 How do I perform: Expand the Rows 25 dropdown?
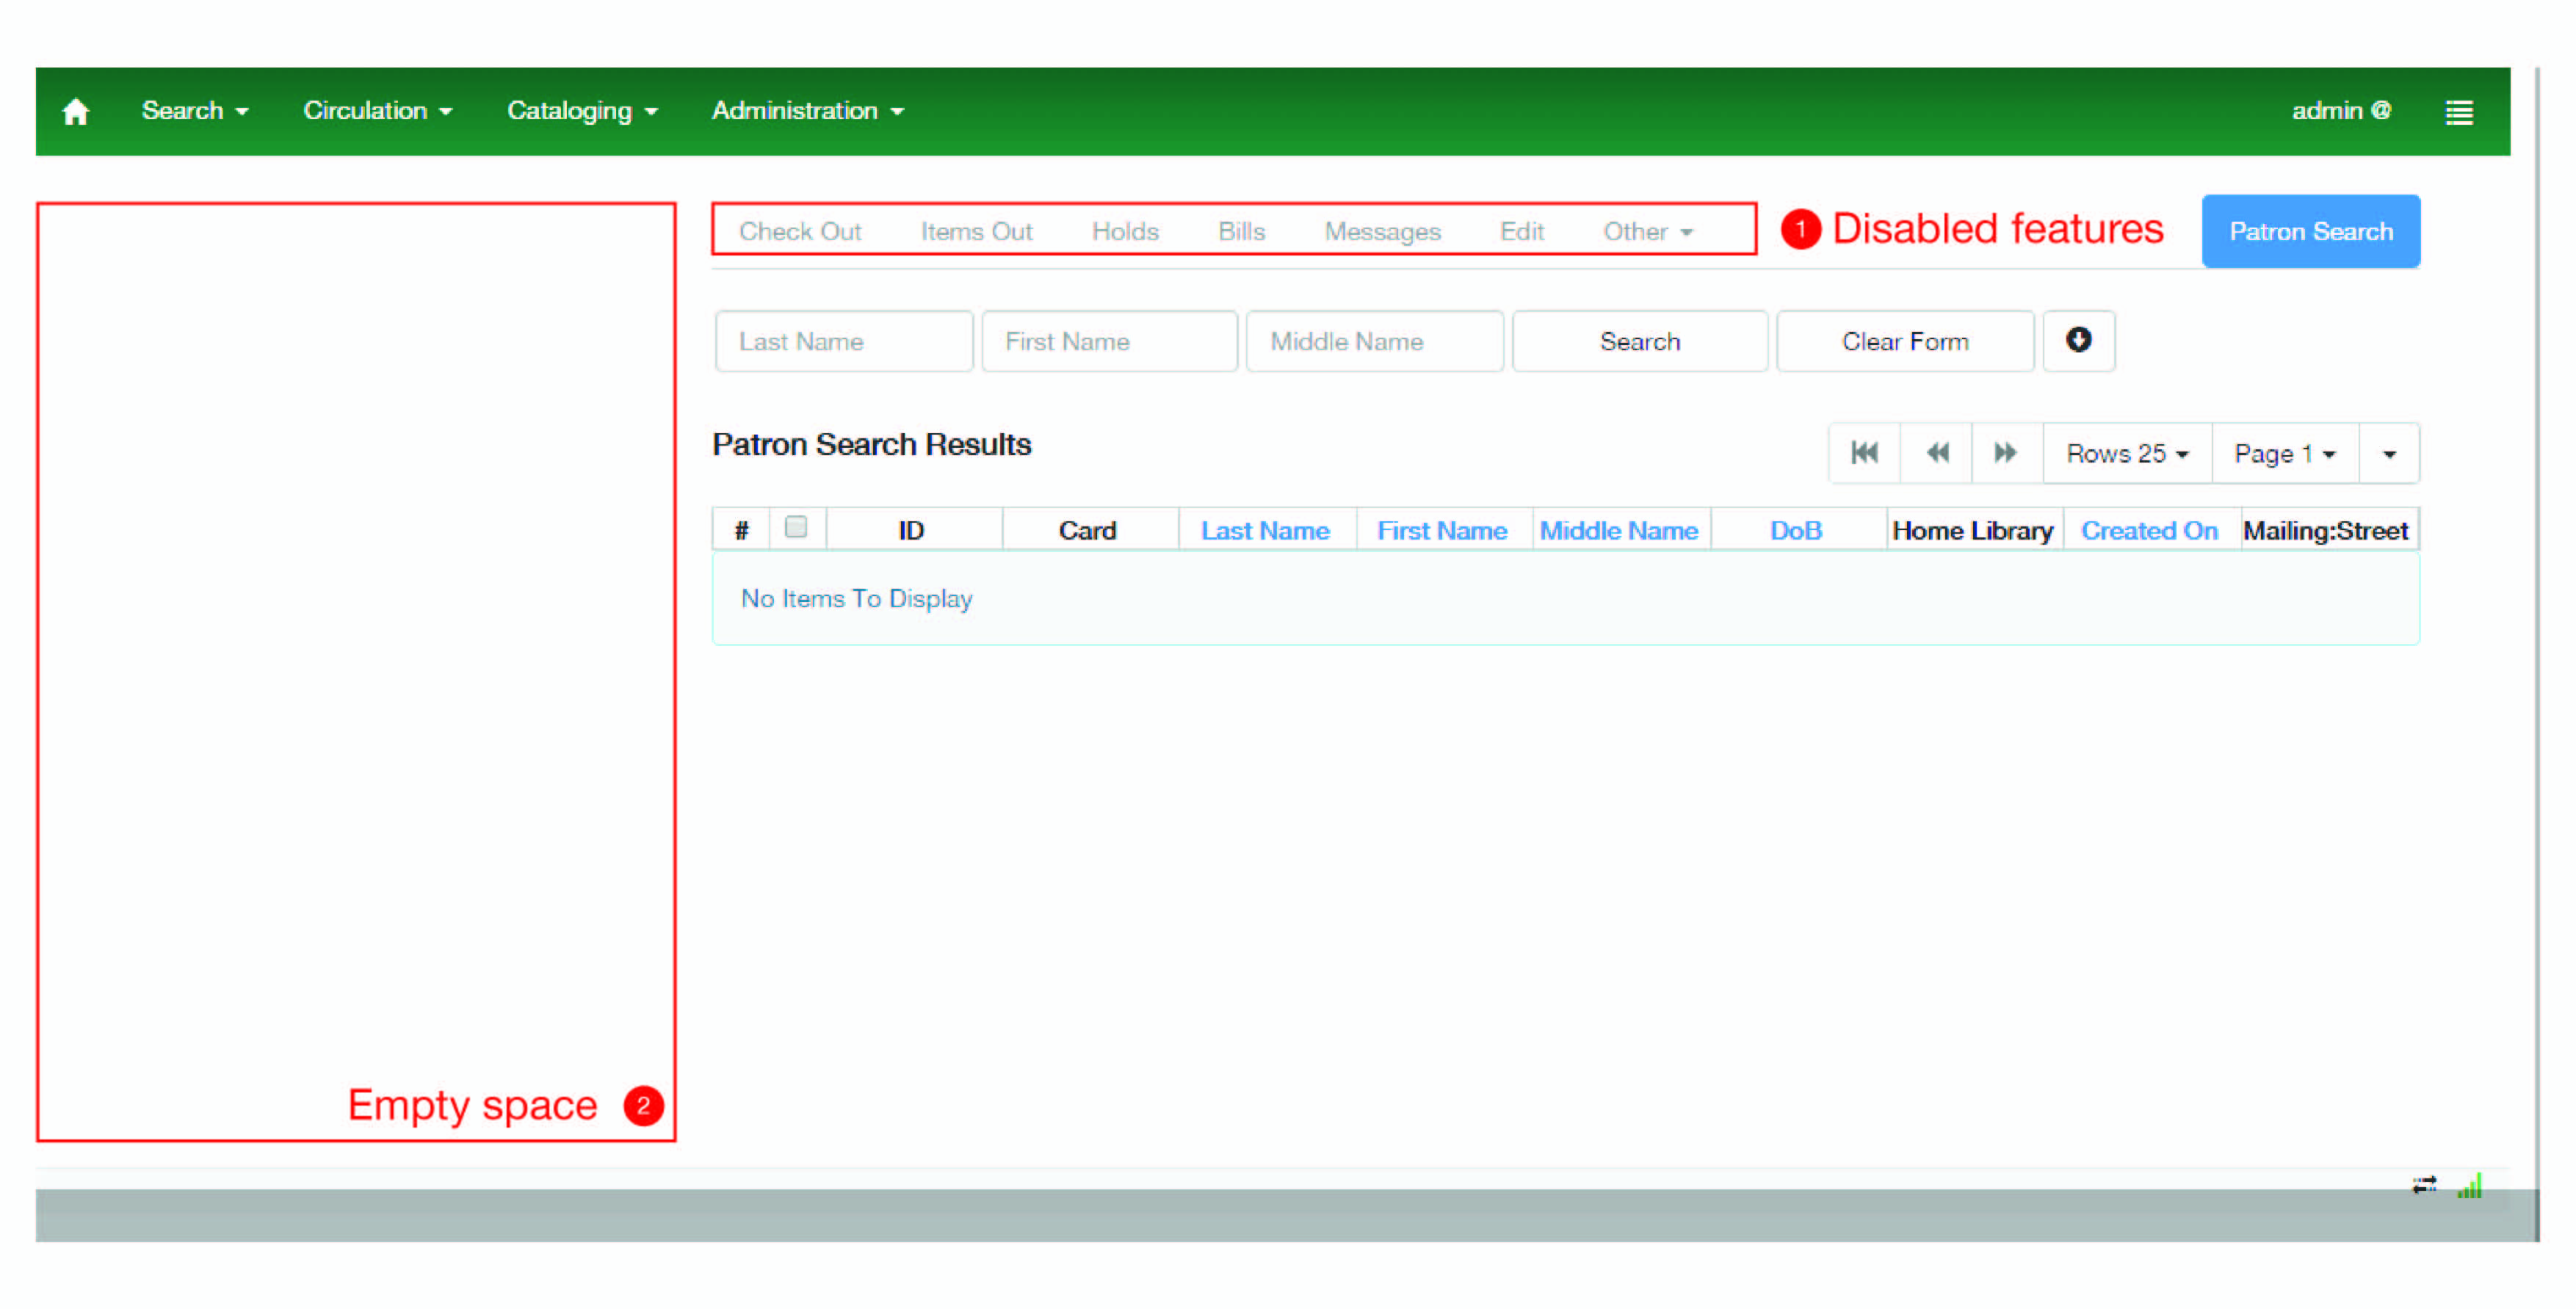point(2127,454)
